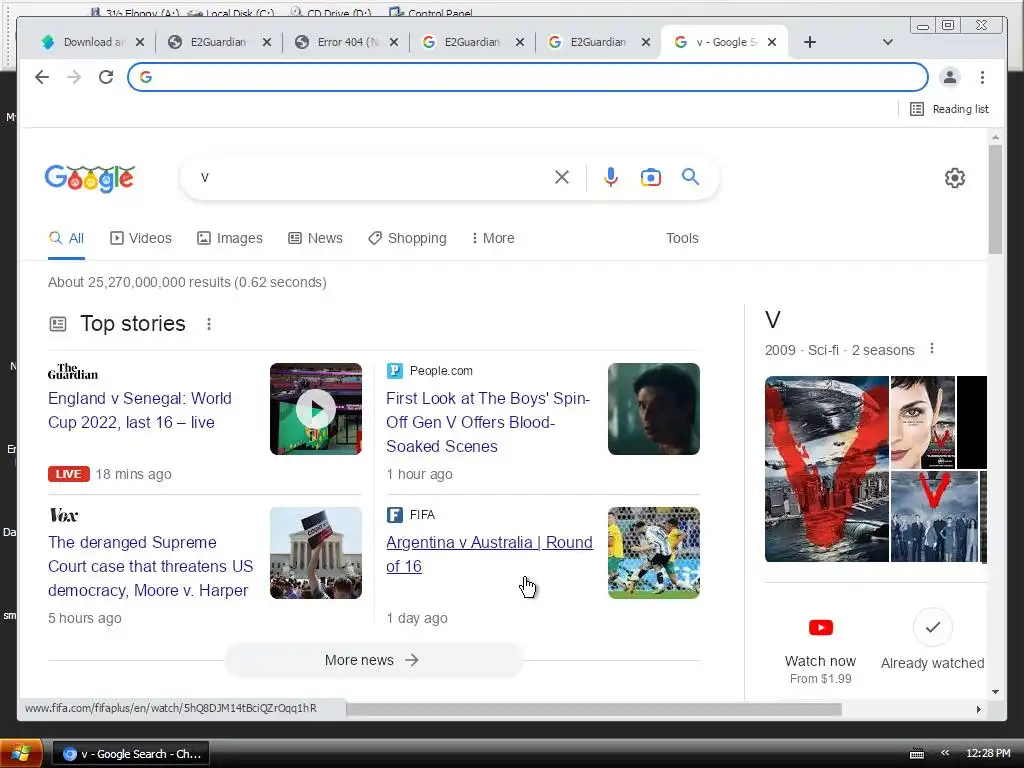Open Google quick settings gear
This screenshot has width=1024, height=768.
pos(955,178)
